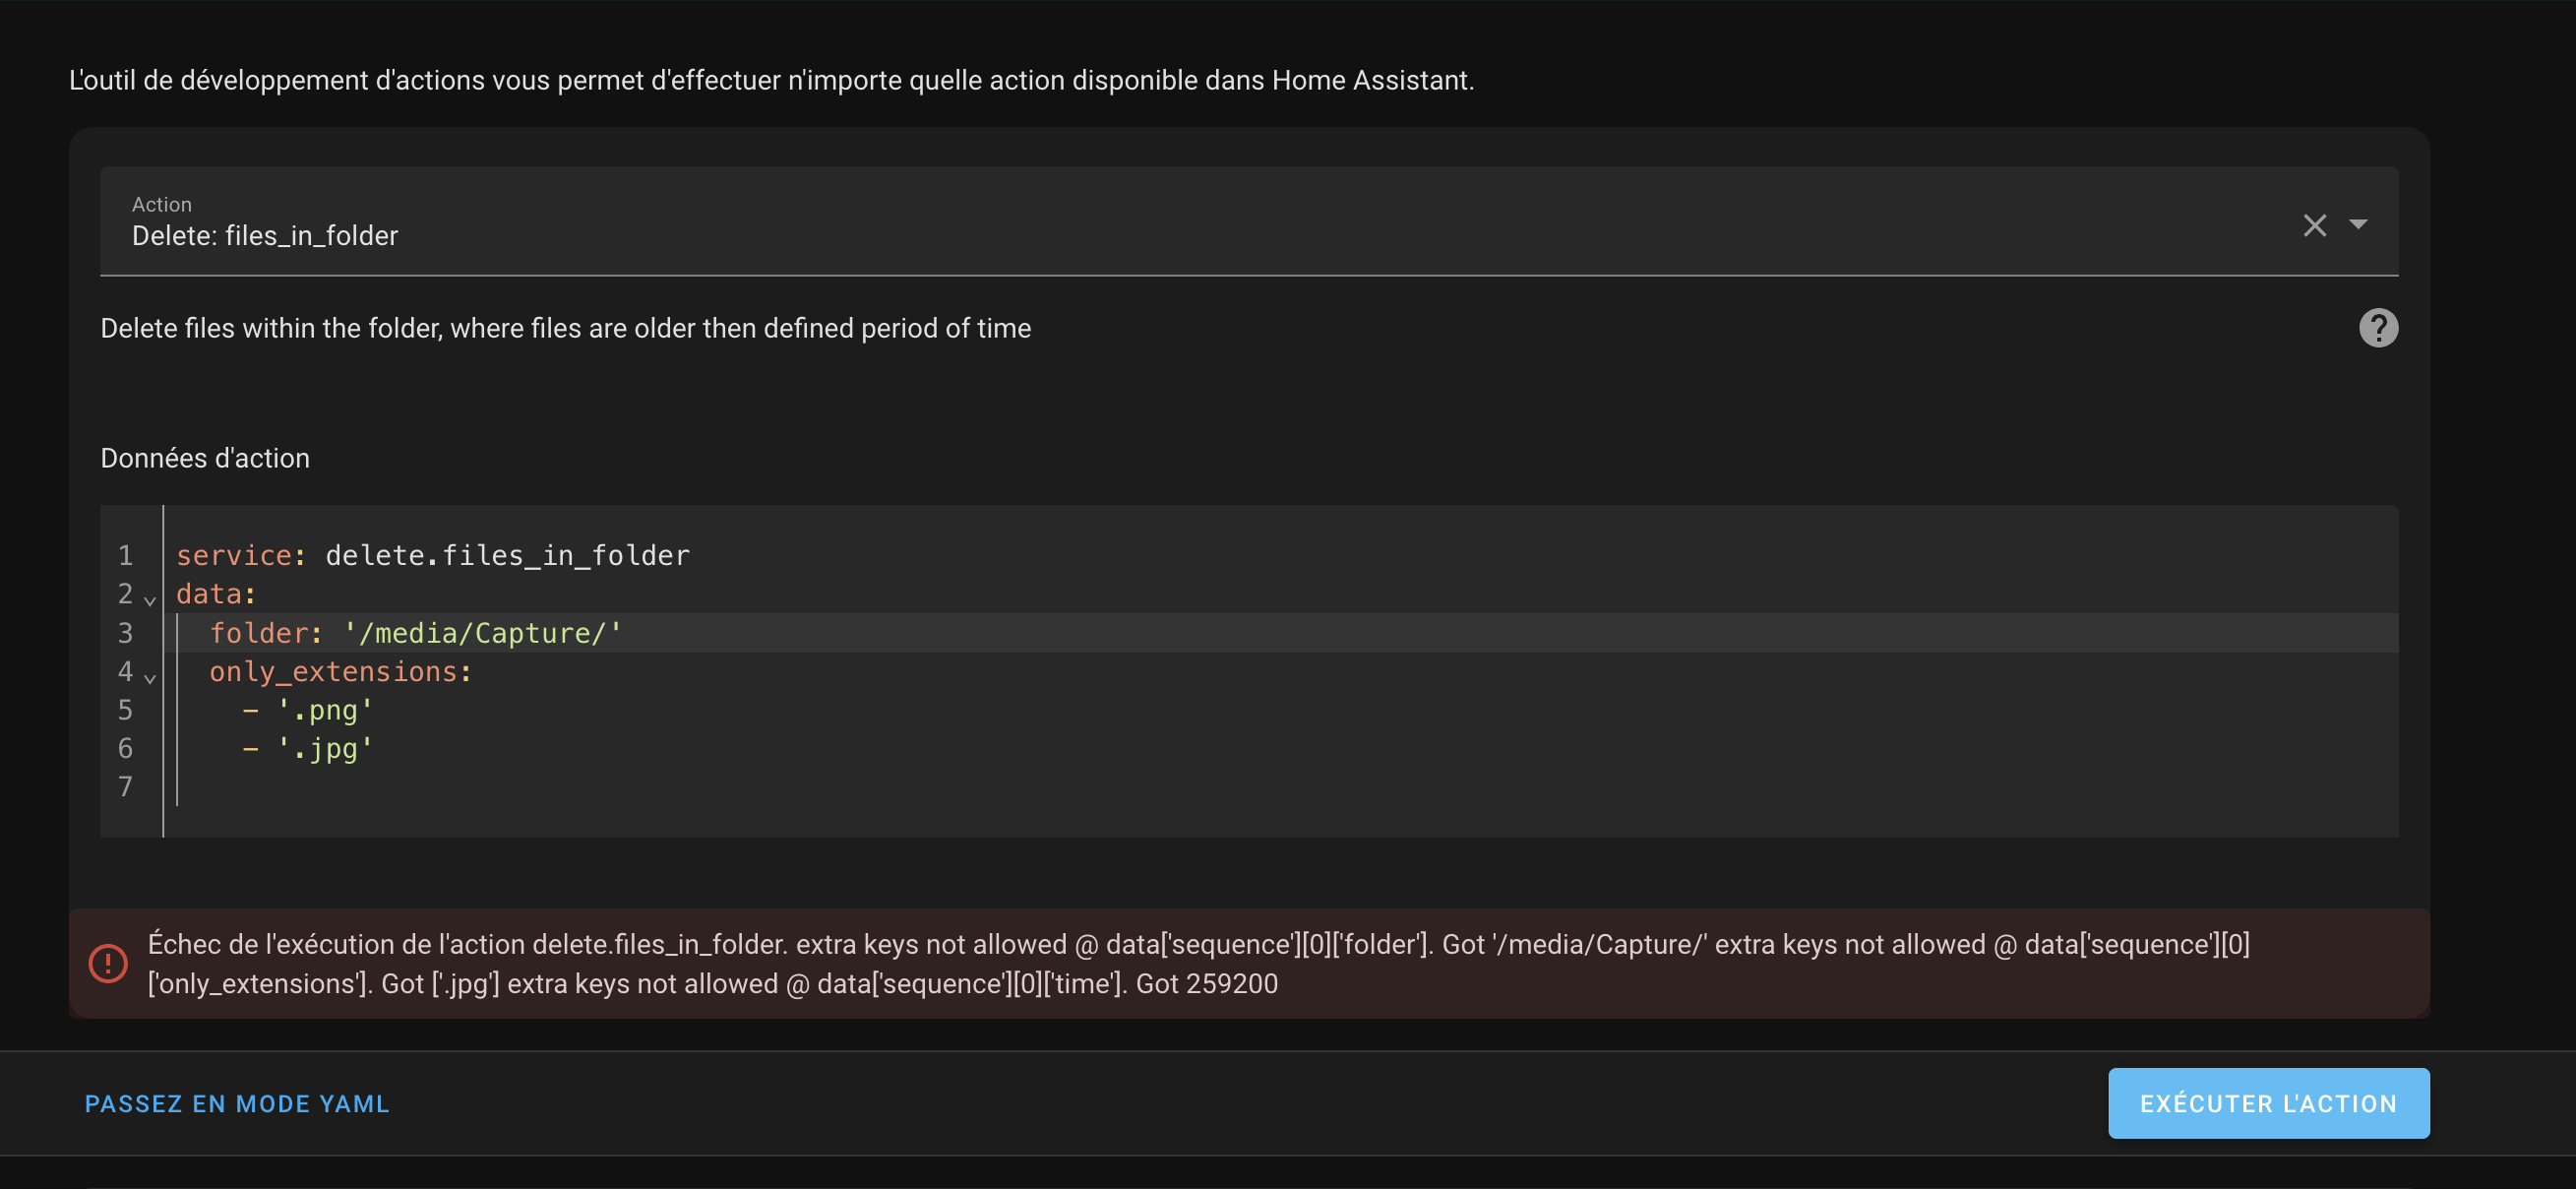The image size is (2576, 1189).
Task: Focus the Action field showing Delete: files_in_folder
Action: pos(1249,221)
